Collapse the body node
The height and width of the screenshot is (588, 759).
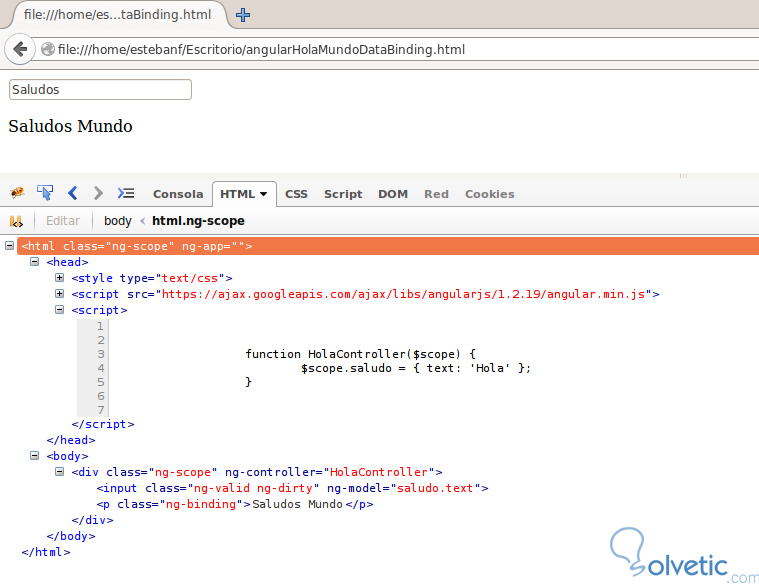pyautogui.click(x=34, y=455)
